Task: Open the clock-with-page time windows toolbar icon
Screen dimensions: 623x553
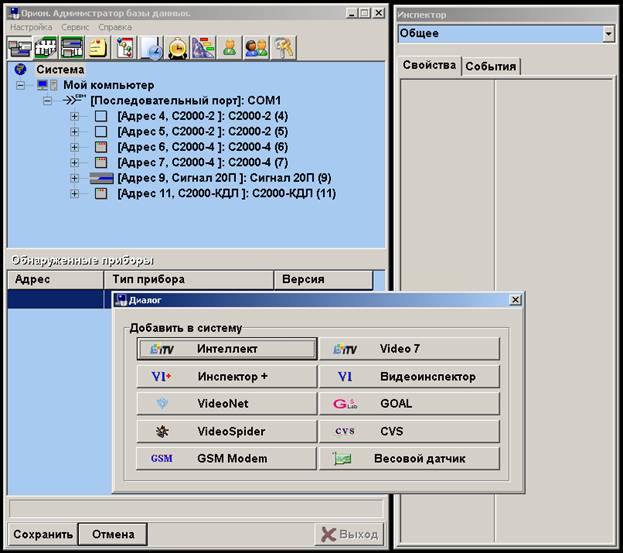Action: tap(151, 46)
